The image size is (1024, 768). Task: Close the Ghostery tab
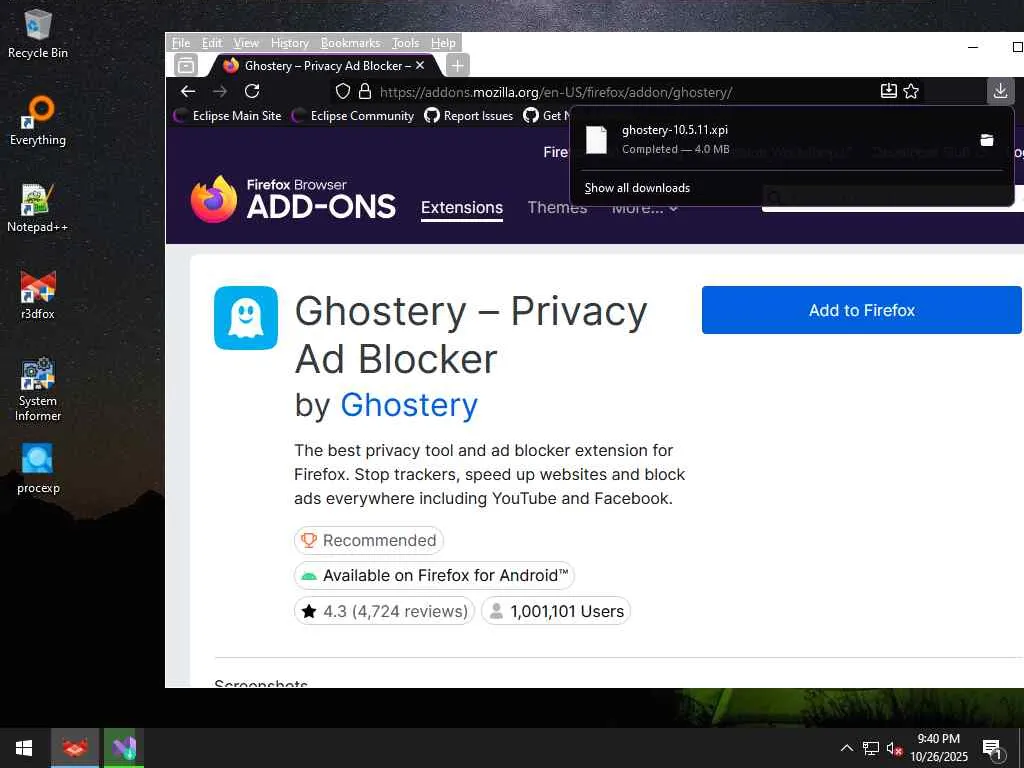[x=420, y=65]
